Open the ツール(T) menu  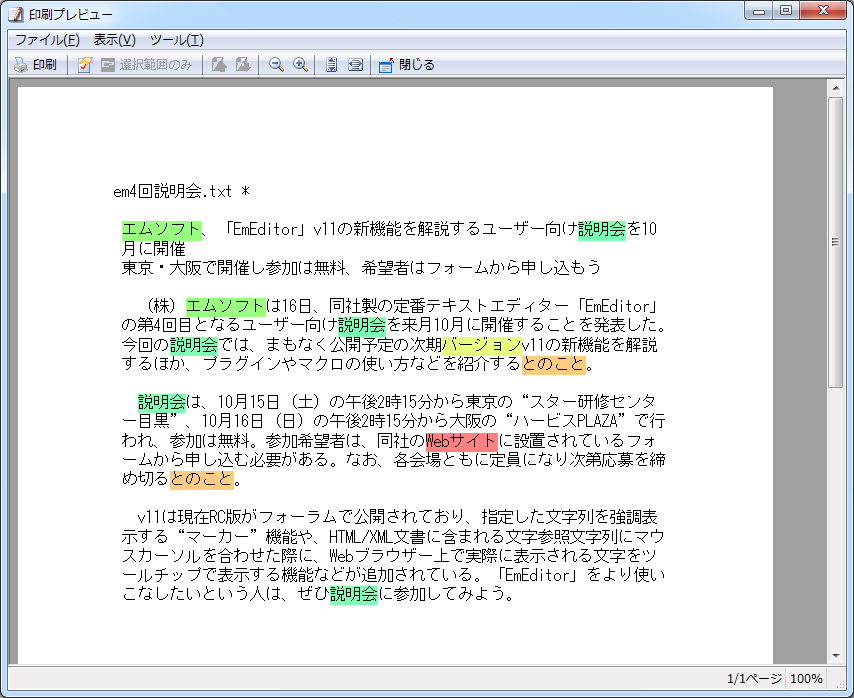point(176,40)
